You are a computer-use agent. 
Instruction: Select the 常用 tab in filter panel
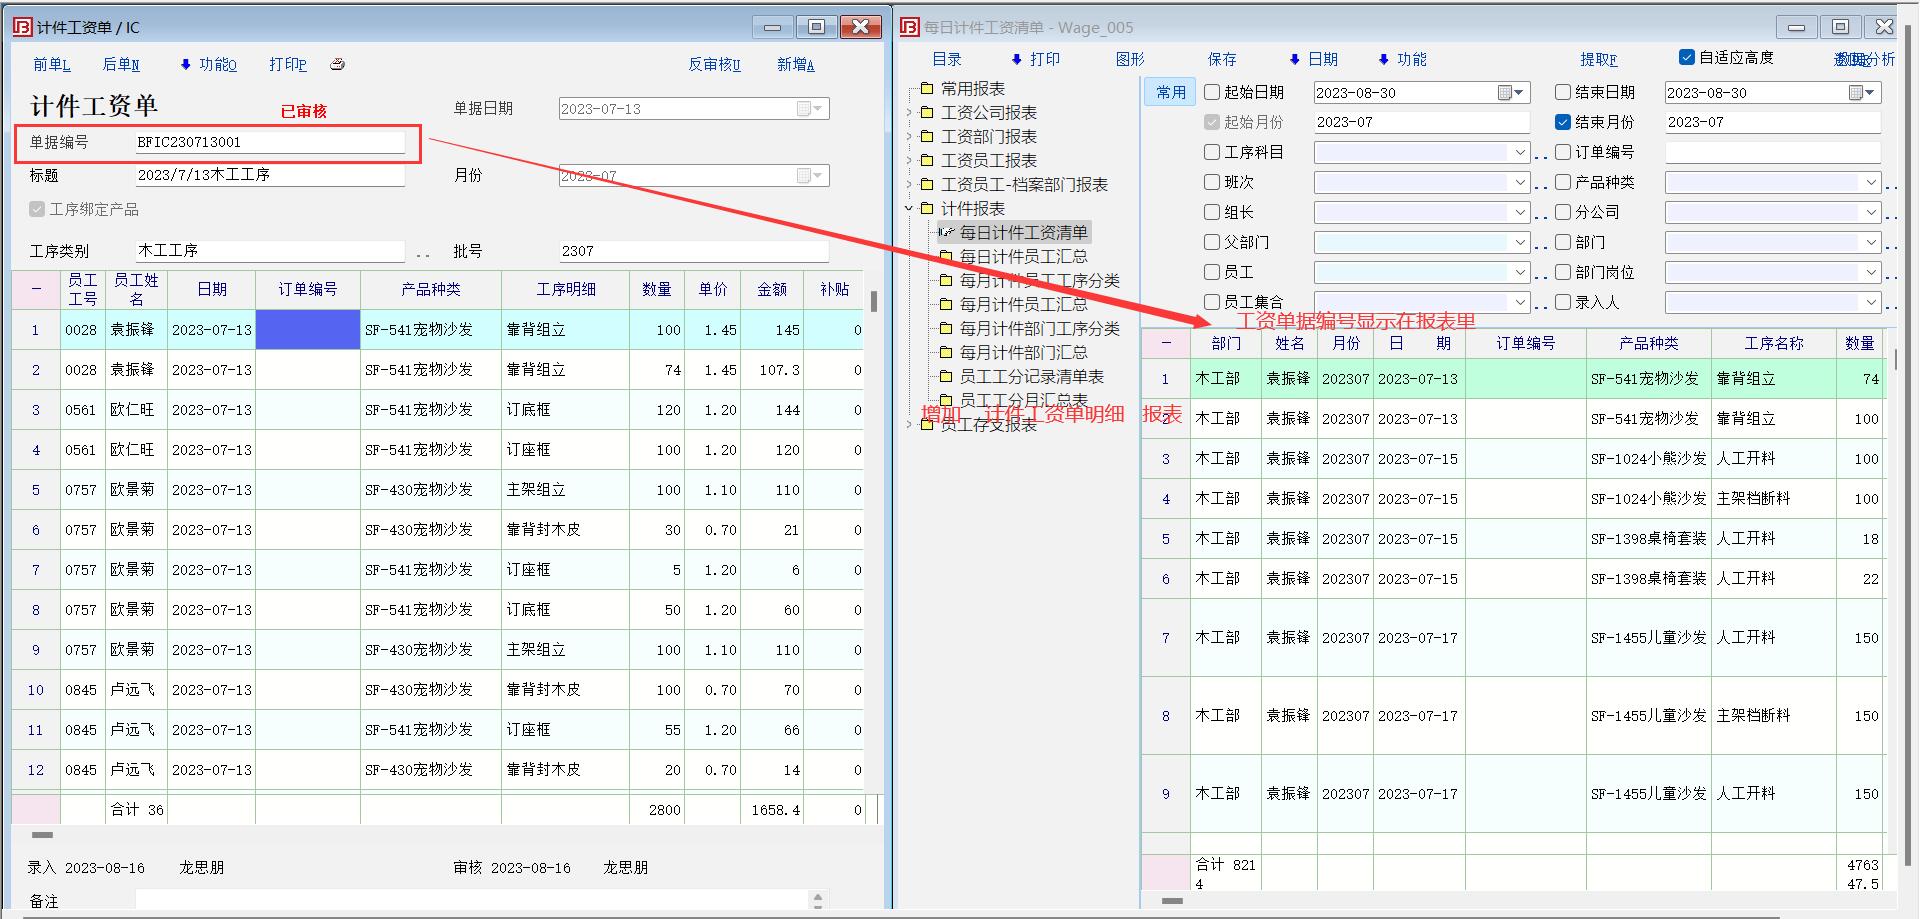(x=1170, y=92)
